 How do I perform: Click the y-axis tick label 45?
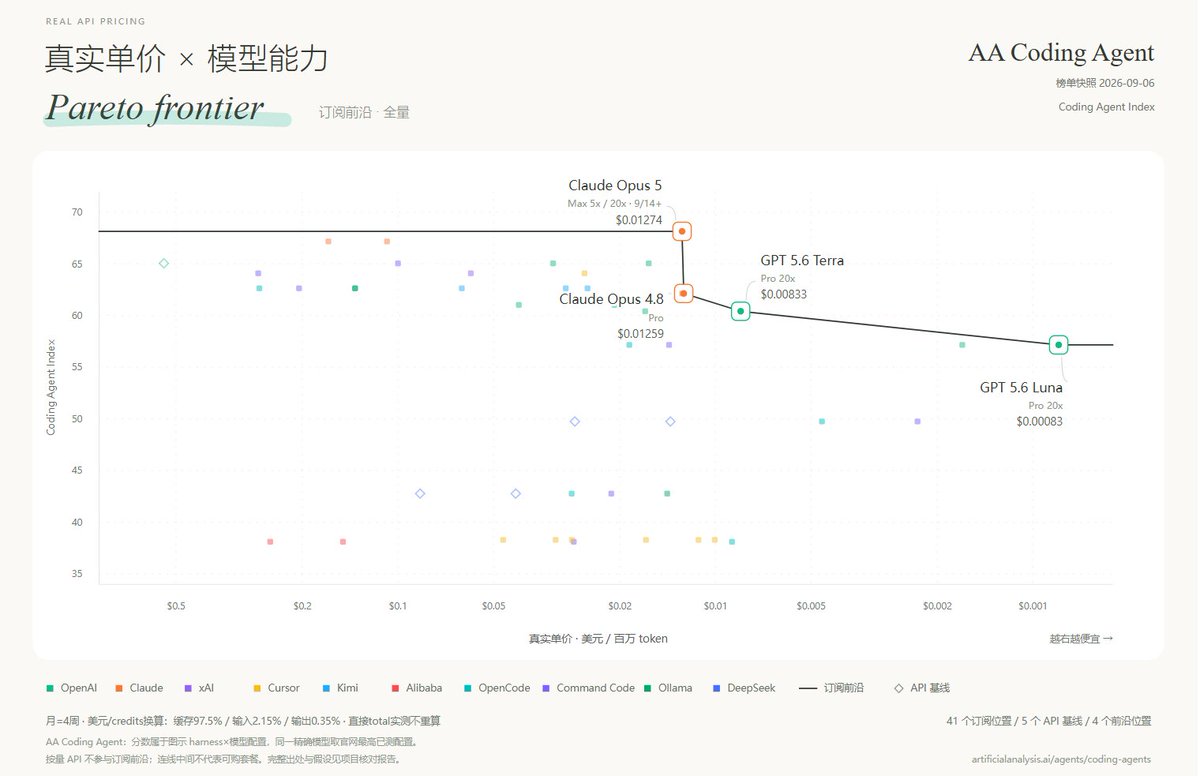pyautogui.click(x=77, y=470)
